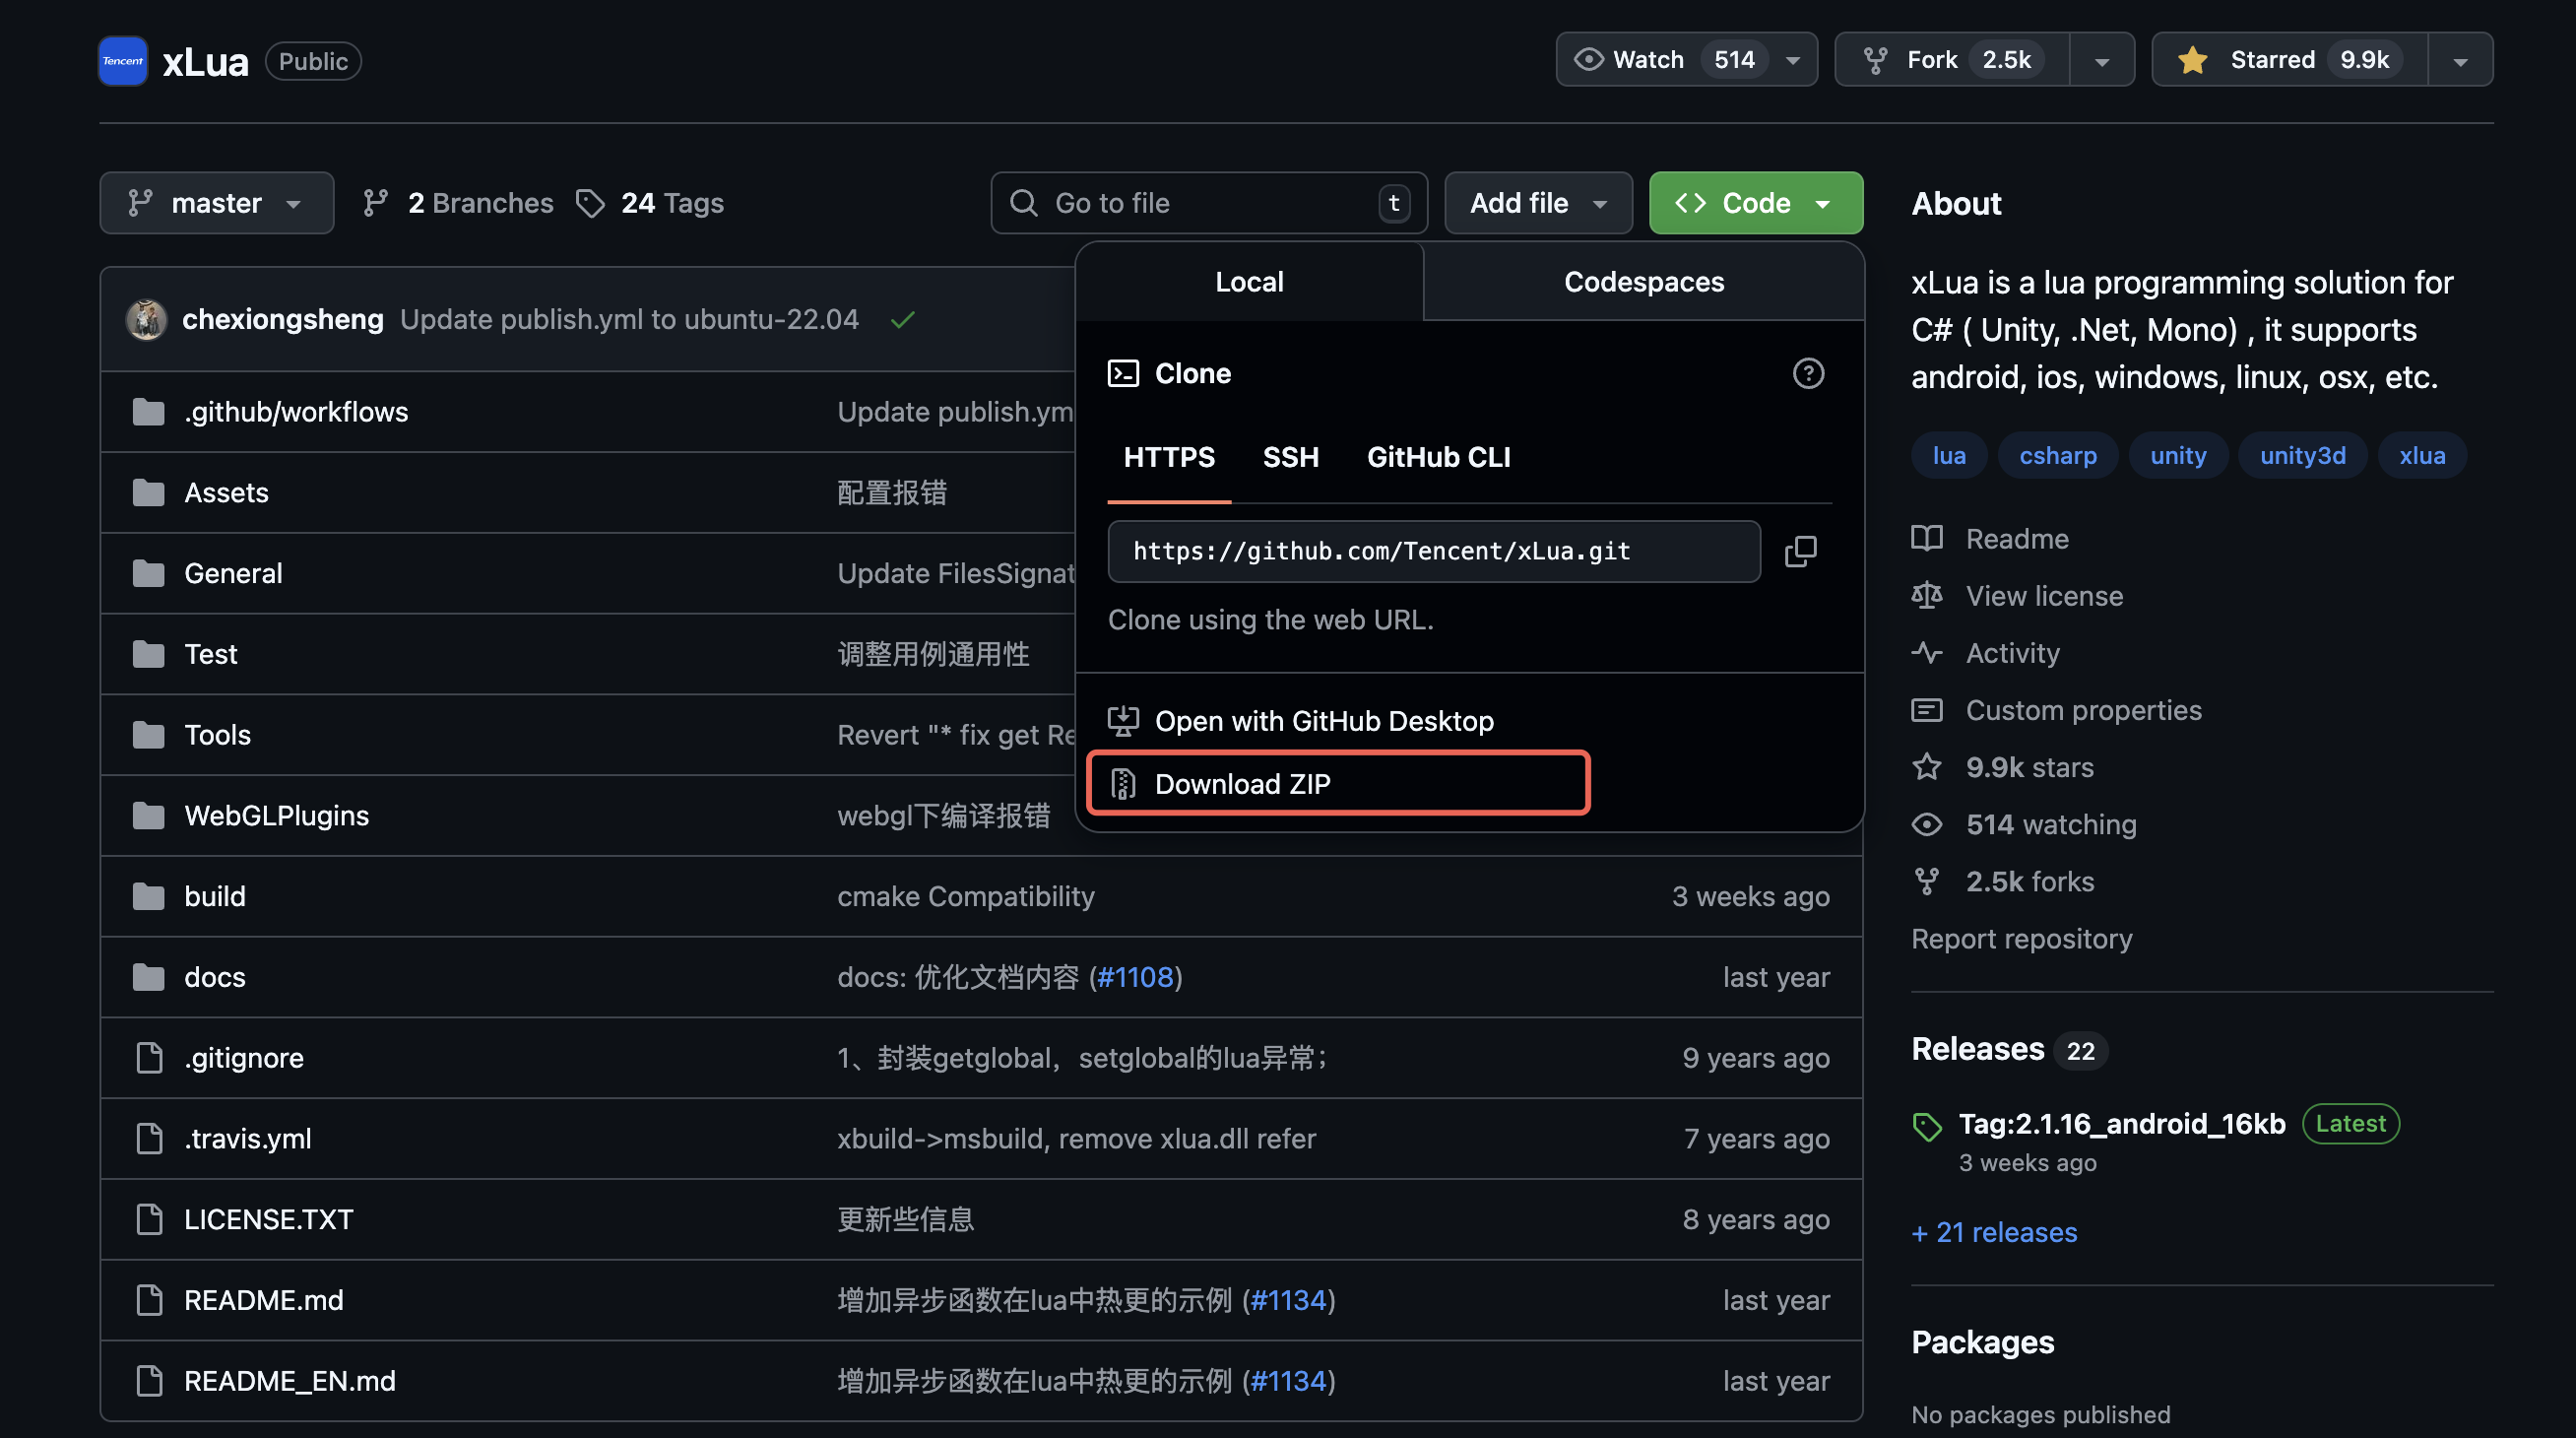View license via the scales icon
Screen dimensions: 2576x1438
[1927, 595]
